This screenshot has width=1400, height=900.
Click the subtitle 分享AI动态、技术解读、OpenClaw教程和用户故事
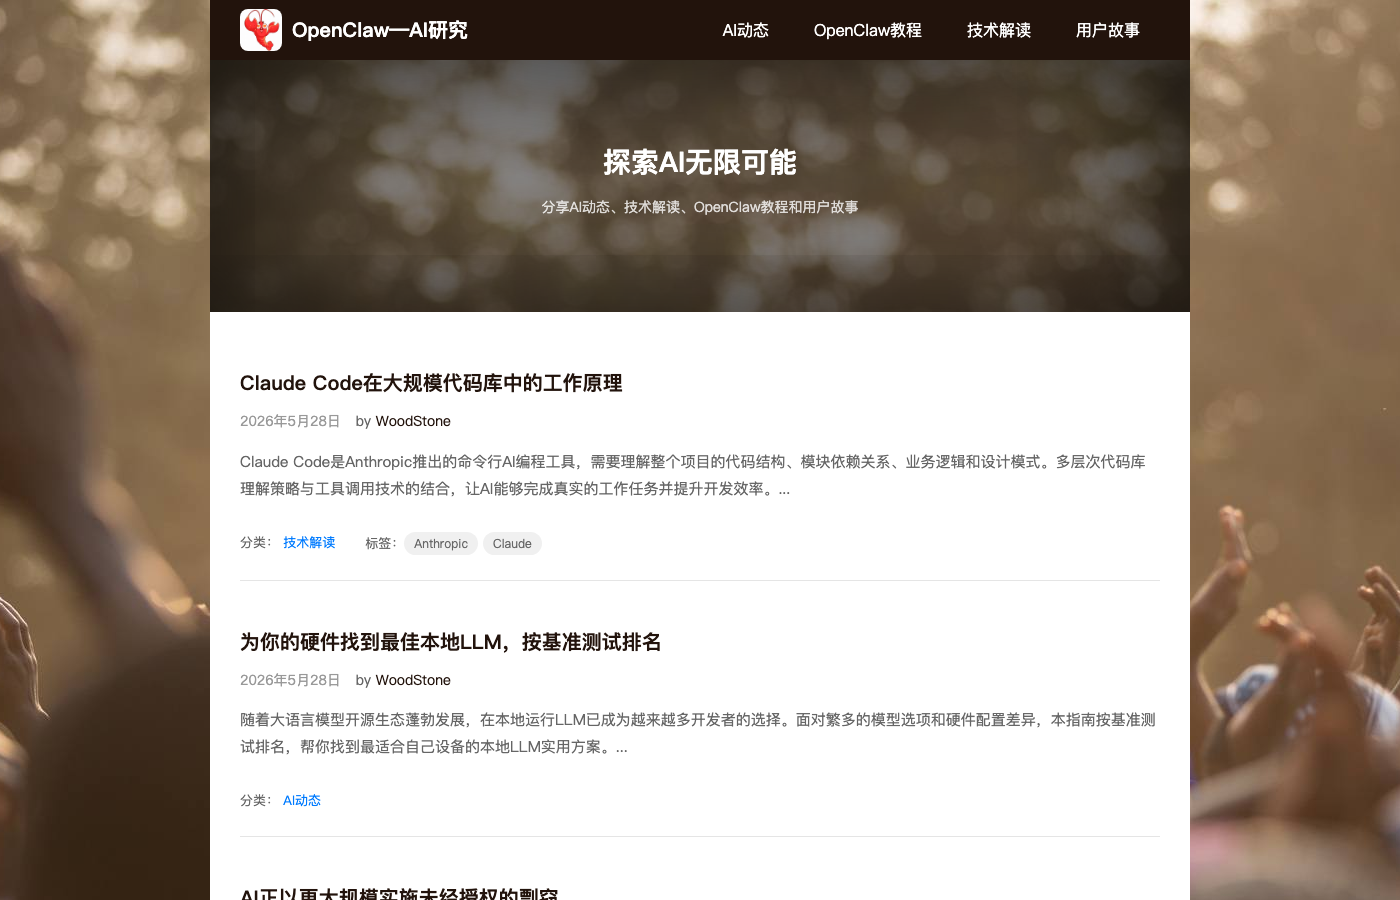(700, 207)
